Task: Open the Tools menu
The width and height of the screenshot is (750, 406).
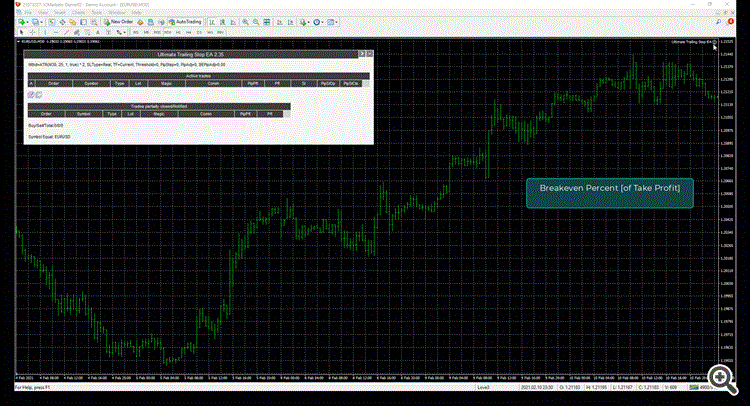Action: tap(97, 12)
